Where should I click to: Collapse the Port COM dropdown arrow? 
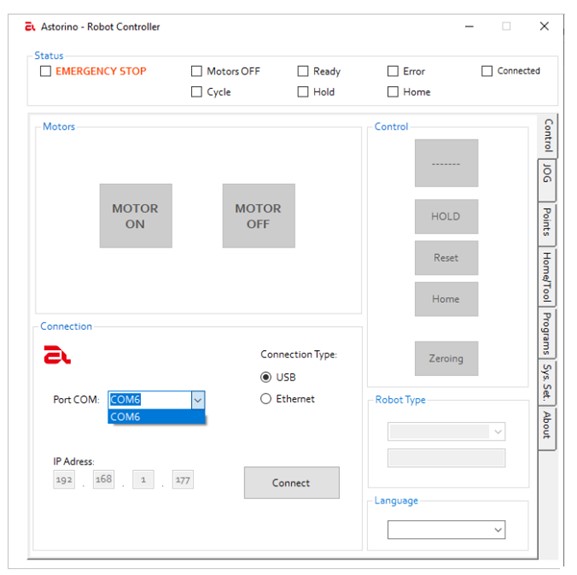(198, 400)
